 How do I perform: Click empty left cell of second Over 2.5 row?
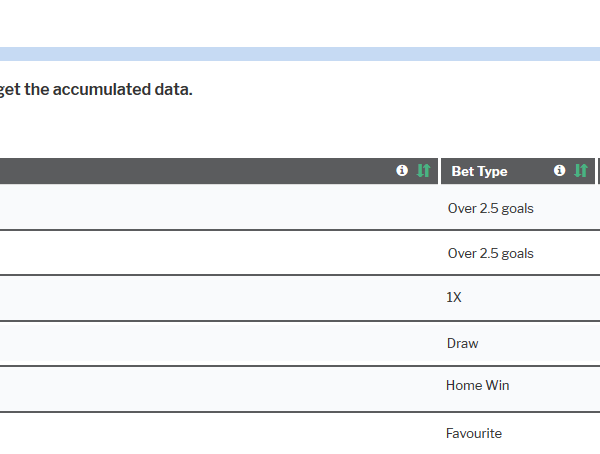219,253
